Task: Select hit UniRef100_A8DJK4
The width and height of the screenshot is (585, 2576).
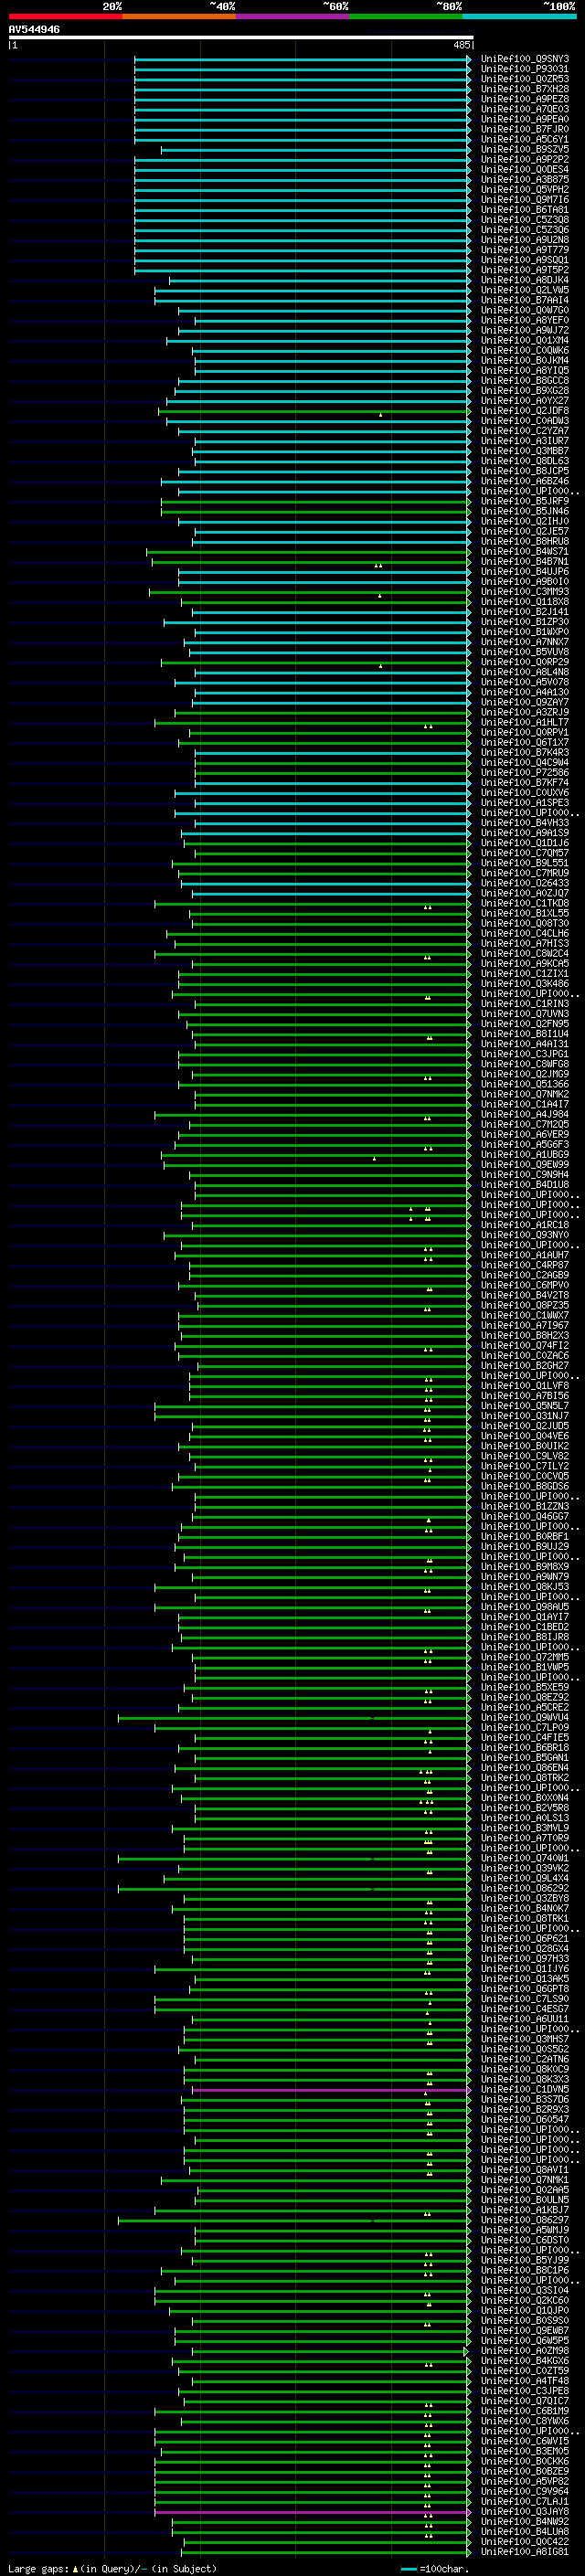Action: [x=525, y=280]
